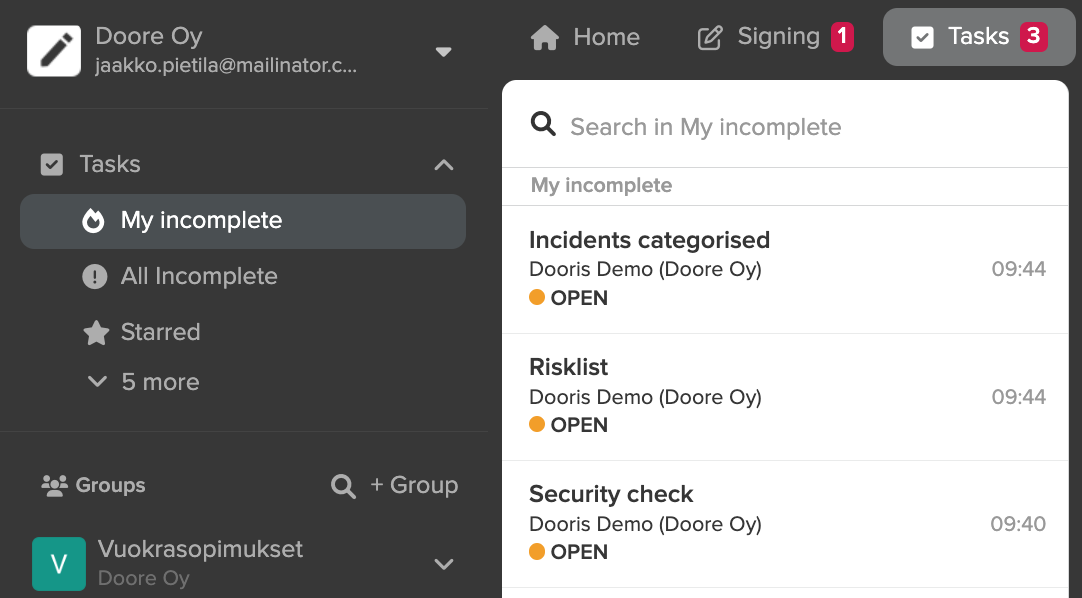The image size is (1082, 598).
Task: Click OPEN status under Security check
Action: pos(579,552)
